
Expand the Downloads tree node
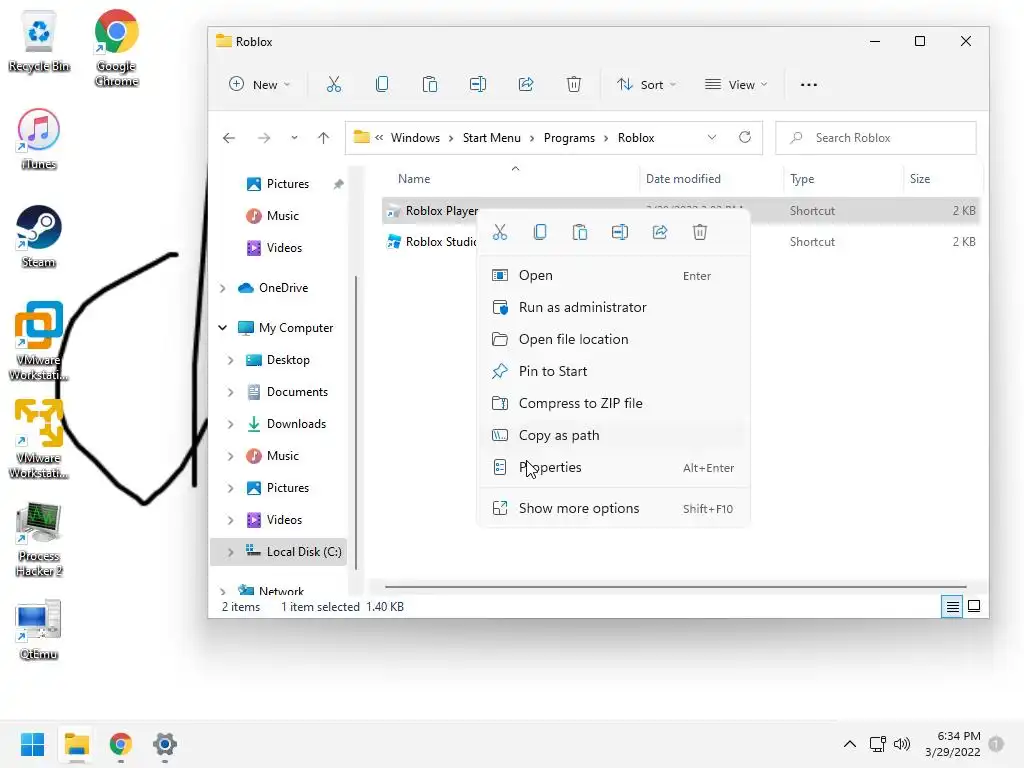point(231,424)
